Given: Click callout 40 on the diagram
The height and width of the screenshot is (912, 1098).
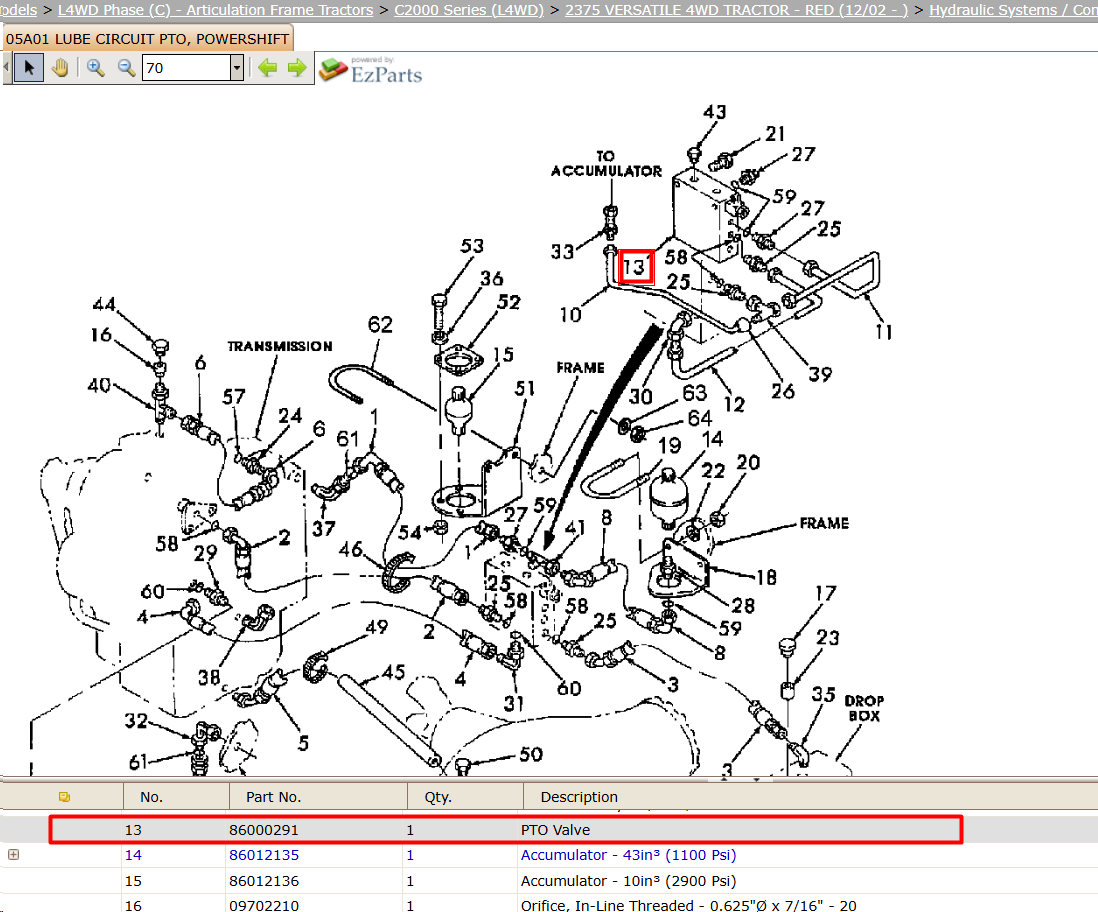Looking at the screenshot, I should pyautogui.click(x=99, y=385).
